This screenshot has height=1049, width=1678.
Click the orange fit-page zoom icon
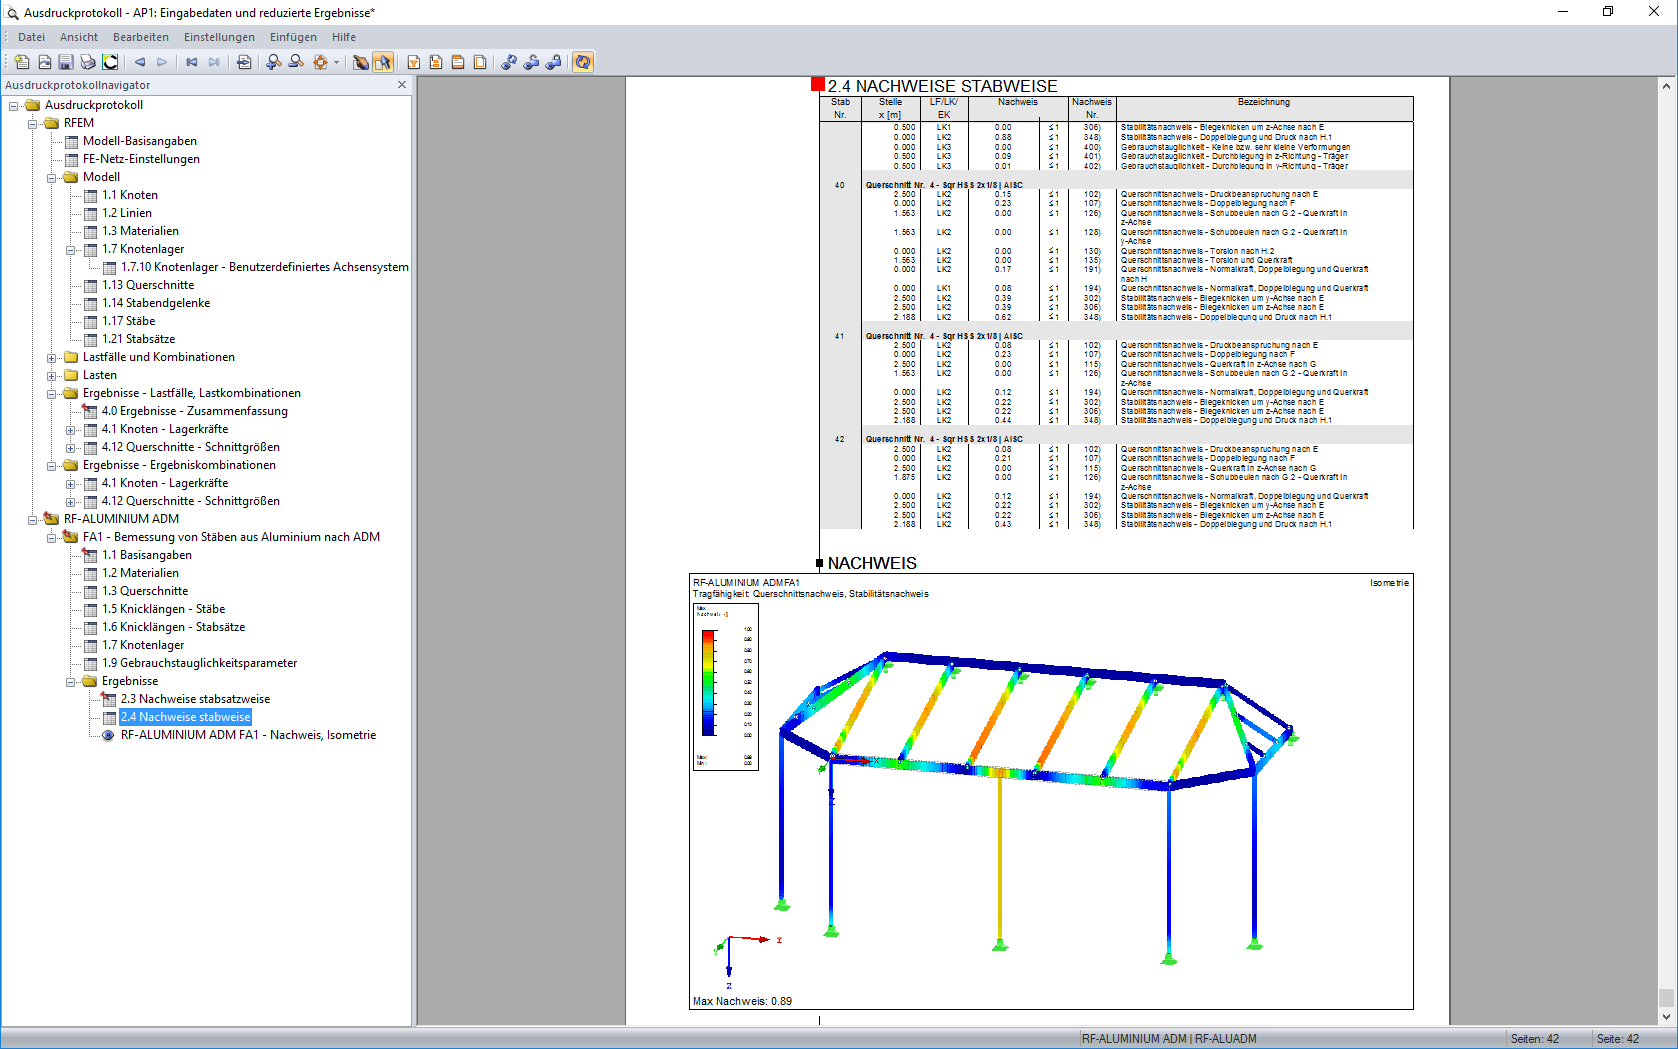pos(320,62)
